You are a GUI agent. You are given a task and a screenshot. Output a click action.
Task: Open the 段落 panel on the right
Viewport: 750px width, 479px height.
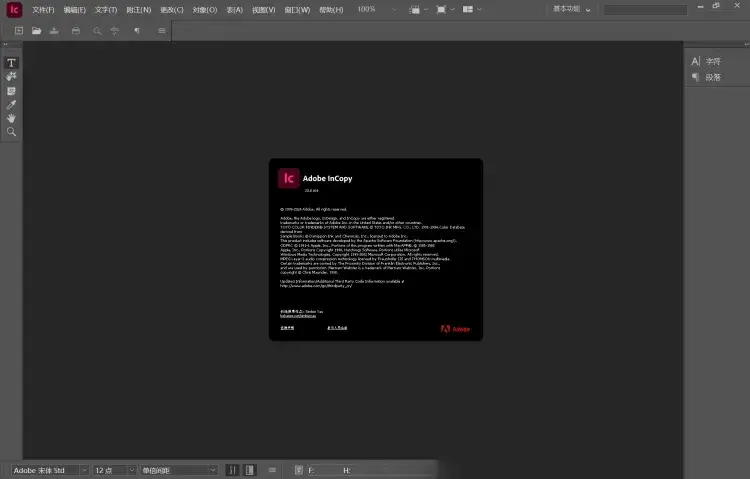click(x=711, y=76)
